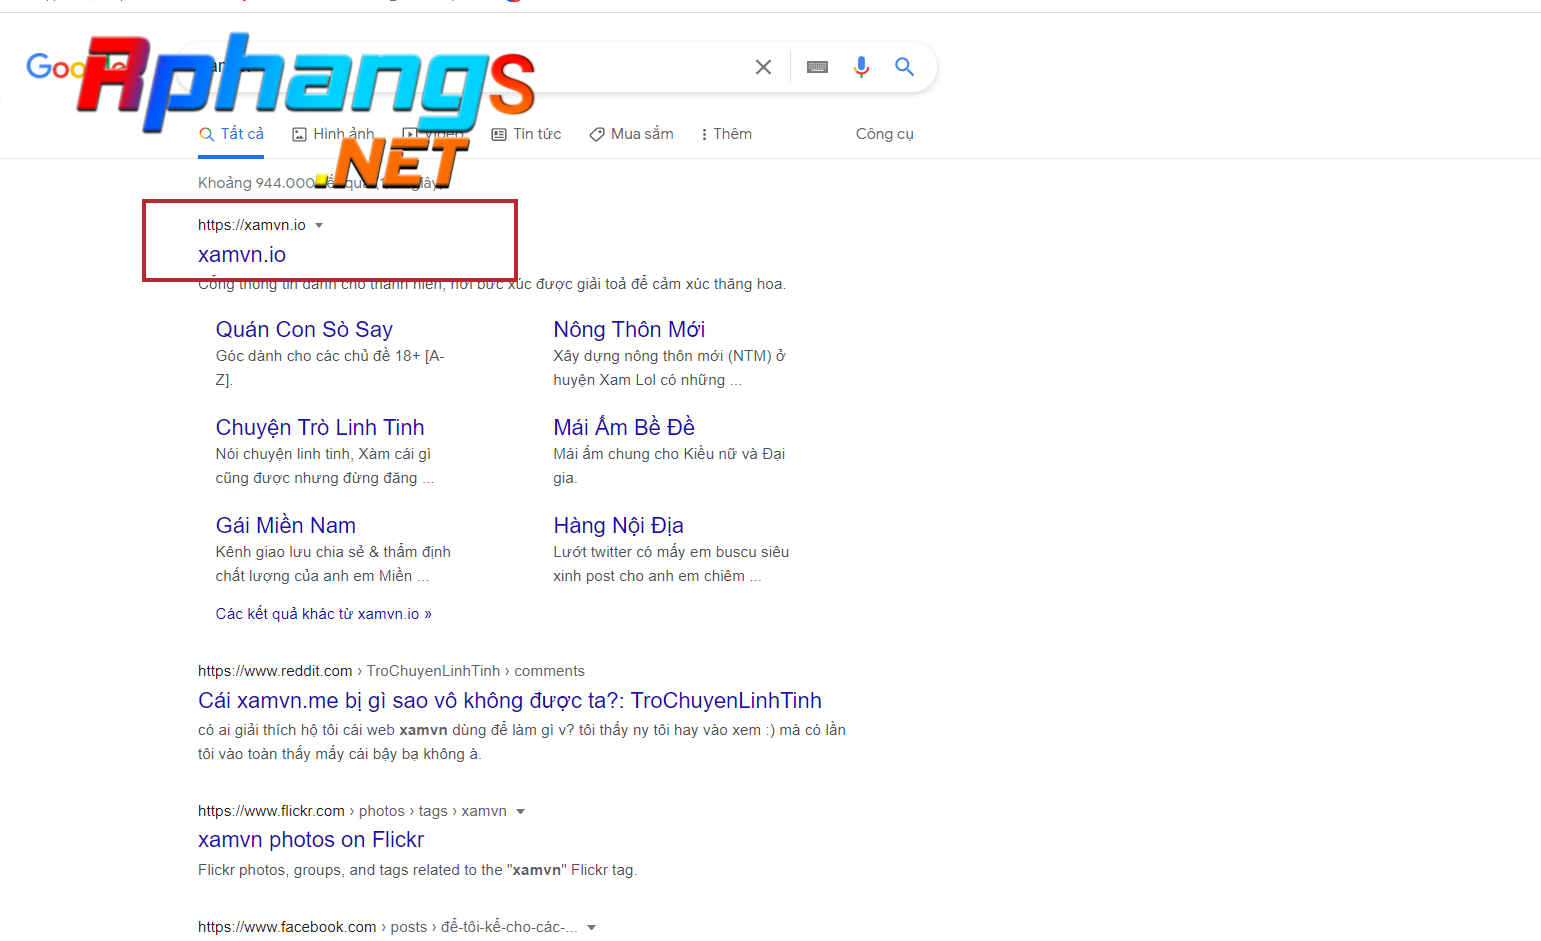Click the reddit.com breadcrumb URL
1541x941 pixels.
point(391,671)
